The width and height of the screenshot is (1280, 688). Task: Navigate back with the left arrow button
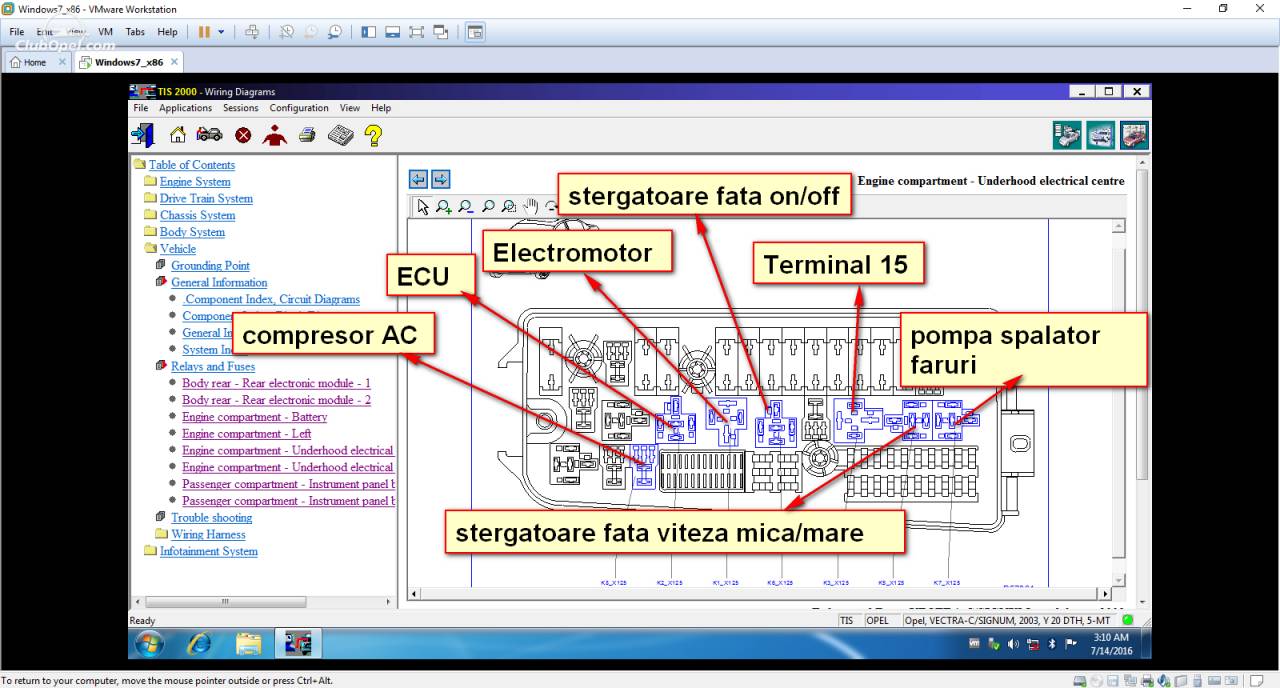click(x=418, y=179)
